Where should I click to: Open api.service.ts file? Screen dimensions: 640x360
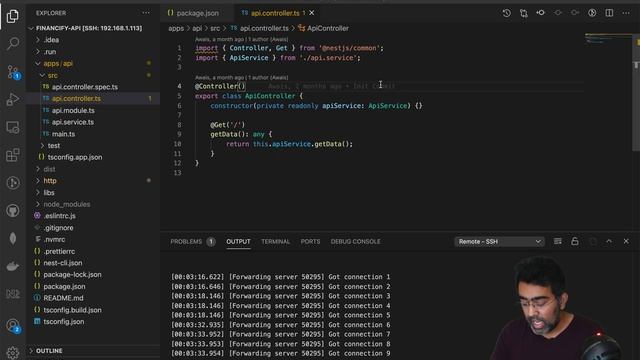tap(73, 122)
